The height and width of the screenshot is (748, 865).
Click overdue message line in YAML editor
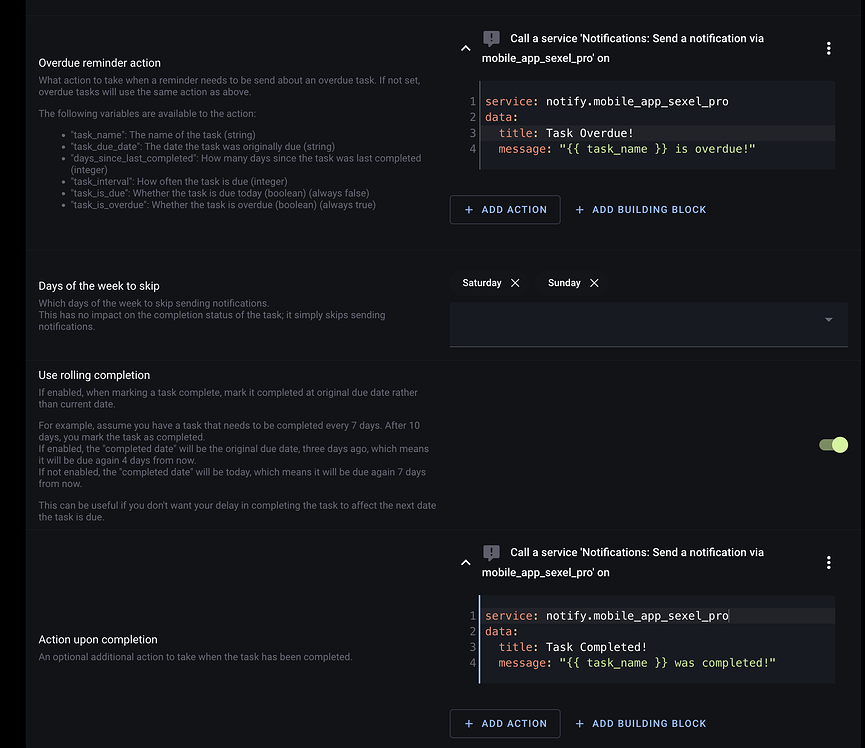[x=627, y=149]
